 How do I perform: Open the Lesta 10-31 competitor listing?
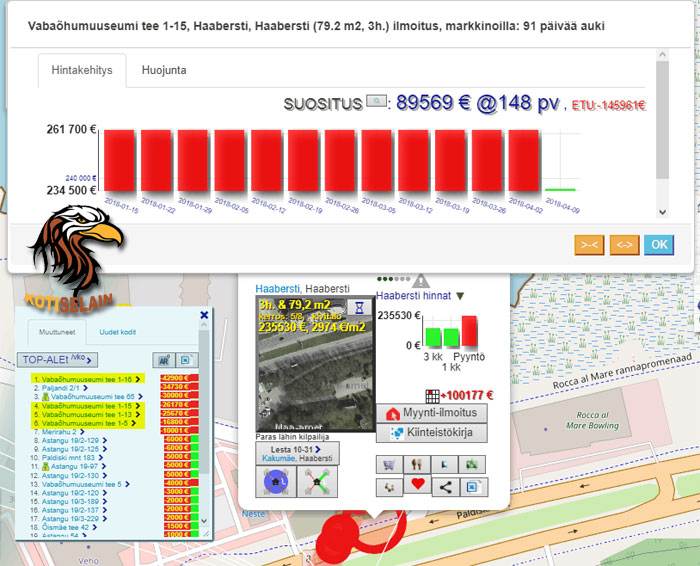pyautogui.click(x=296, y=449)
